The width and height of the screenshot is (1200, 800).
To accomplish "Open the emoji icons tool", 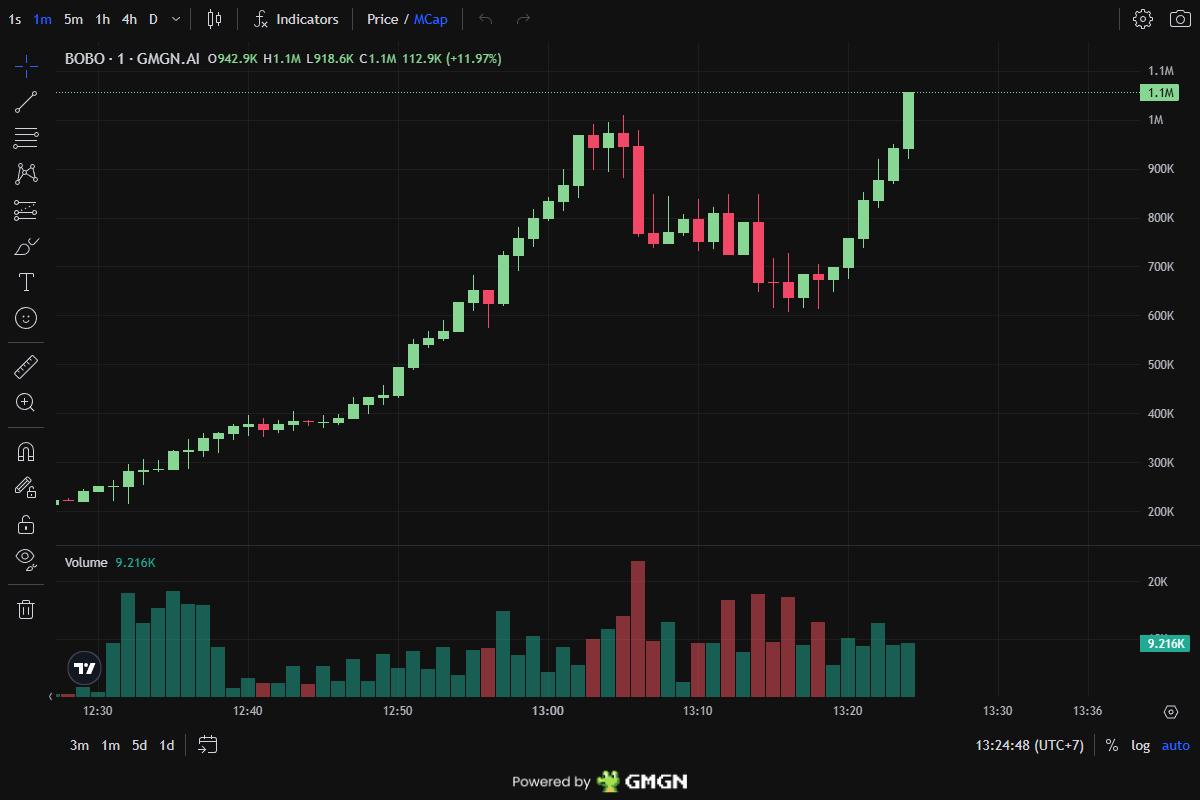I will (26, 318).
